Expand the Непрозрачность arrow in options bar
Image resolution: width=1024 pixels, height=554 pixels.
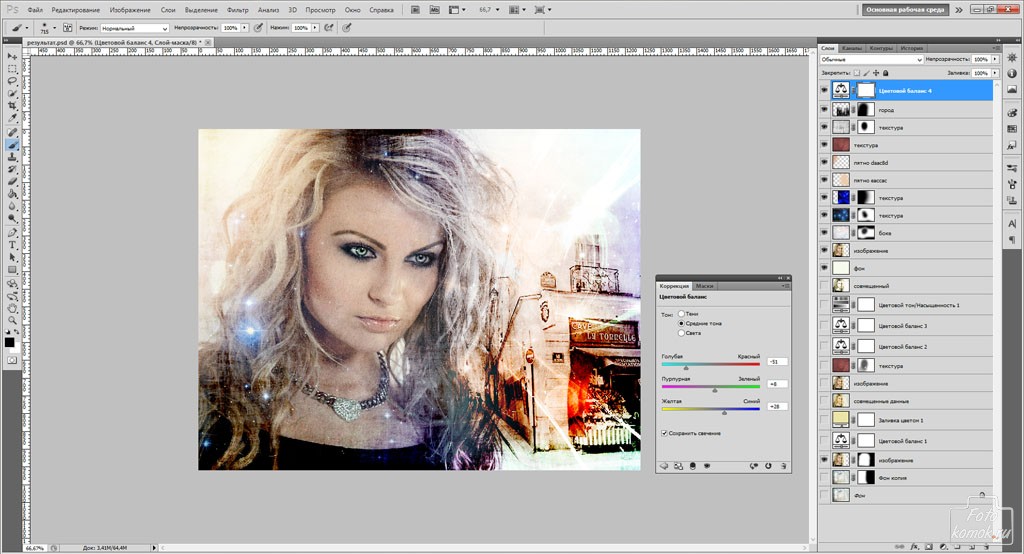[x=245, y=28]
